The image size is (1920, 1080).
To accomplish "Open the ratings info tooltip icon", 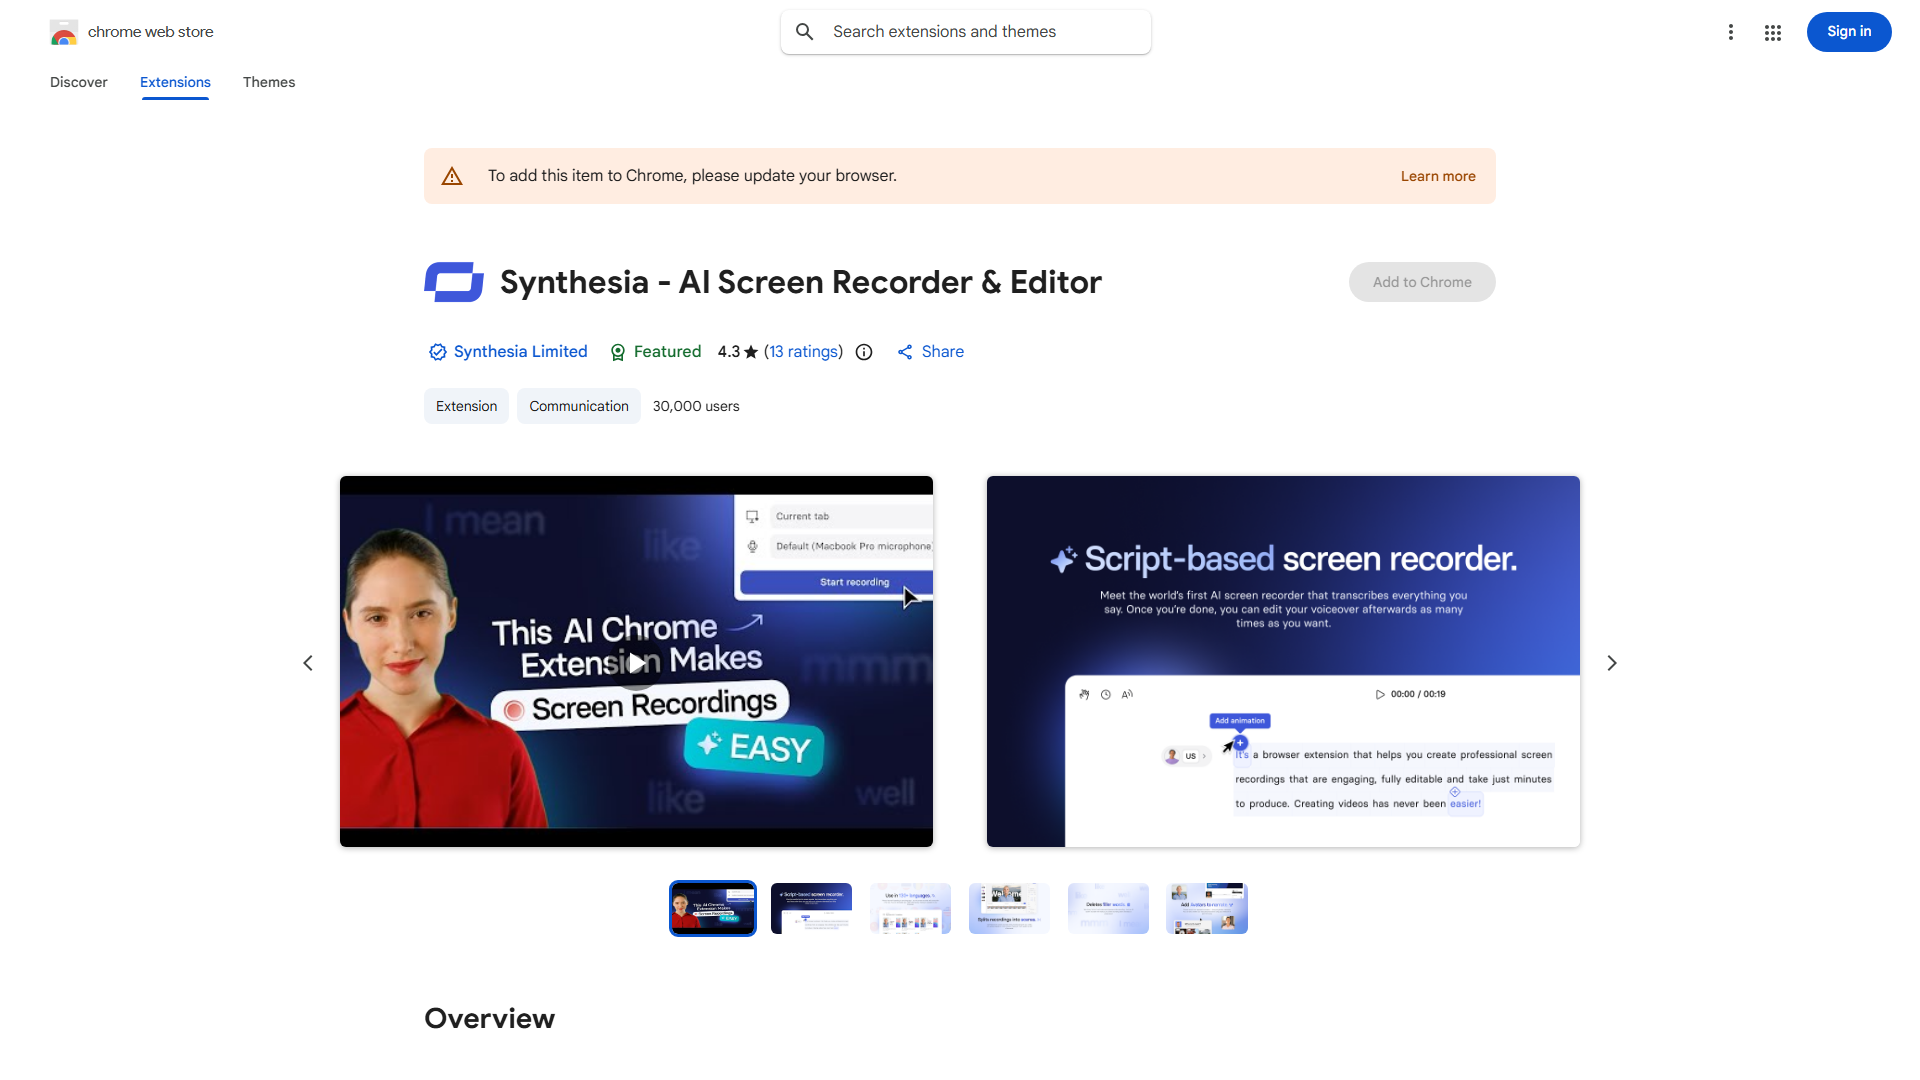I will point(863,352).
